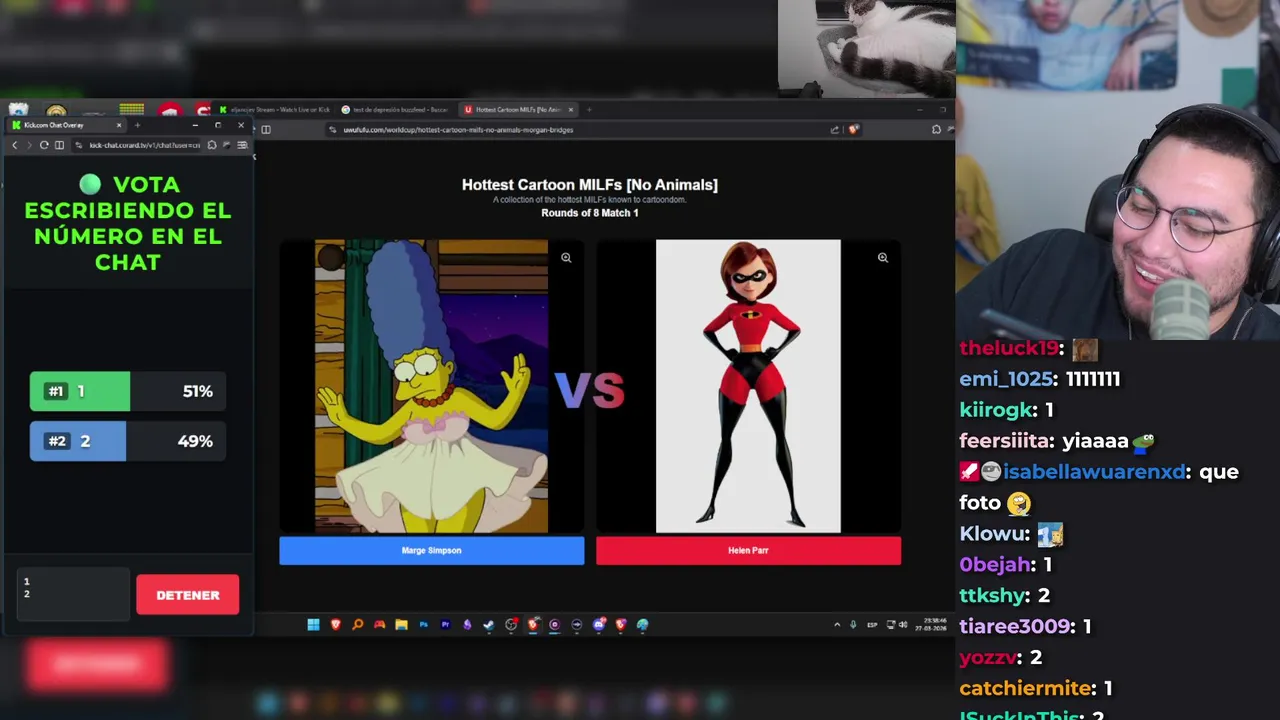
Task: Select Marge Simpson picture
Action: pyautogui.click(x=431, y=386)
